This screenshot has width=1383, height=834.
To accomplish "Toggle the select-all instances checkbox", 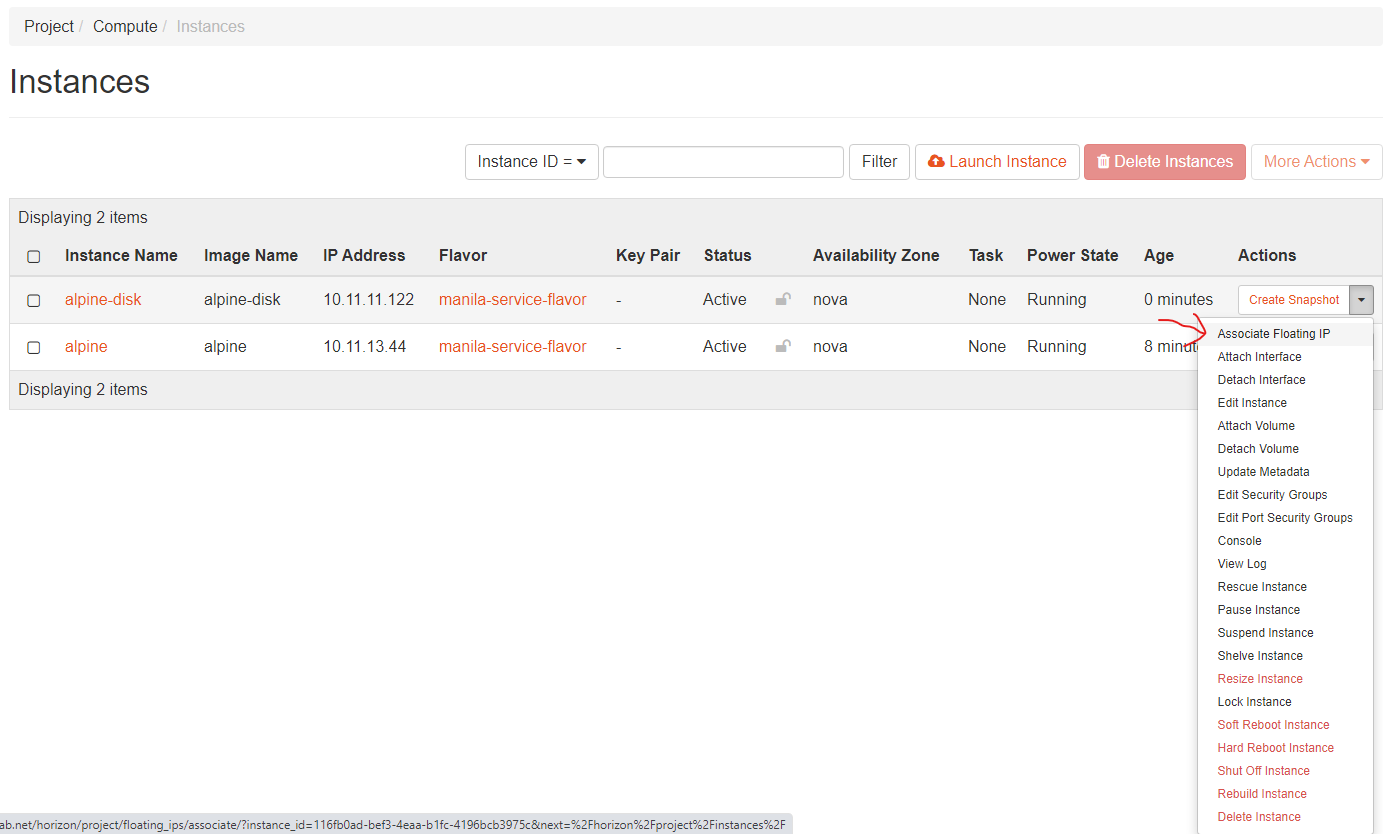I will (x=34, y=256).
